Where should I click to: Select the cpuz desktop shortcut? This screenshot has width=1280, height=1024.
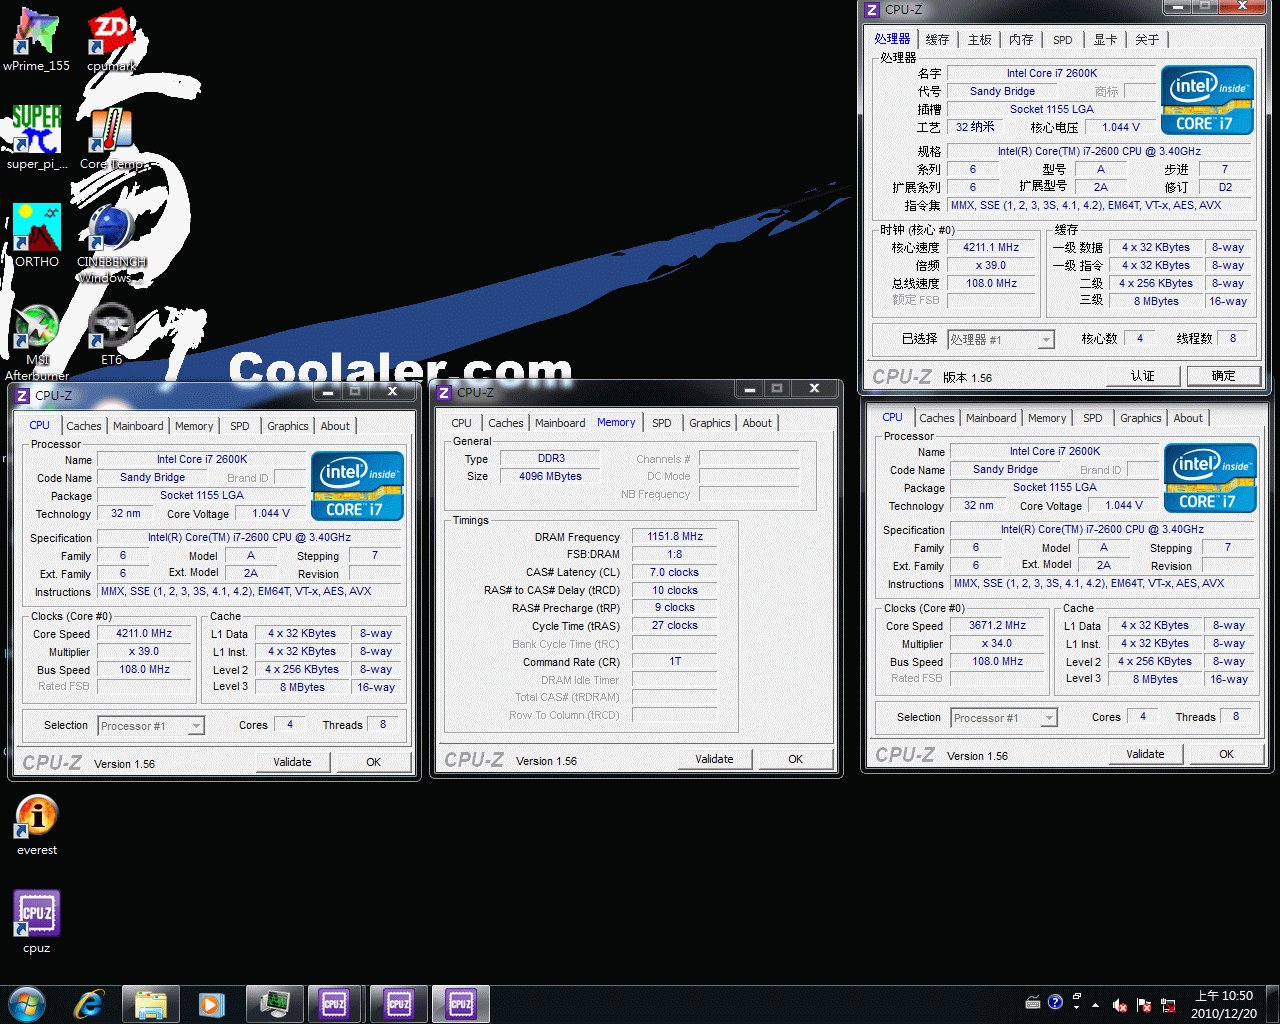37,922
